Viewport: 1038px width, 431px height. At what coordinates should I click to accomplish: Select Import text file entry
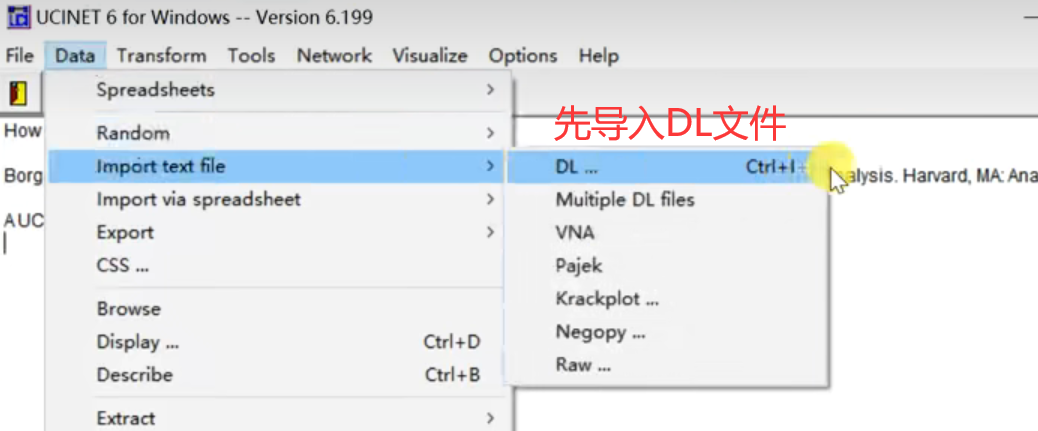tap(278, 166)
